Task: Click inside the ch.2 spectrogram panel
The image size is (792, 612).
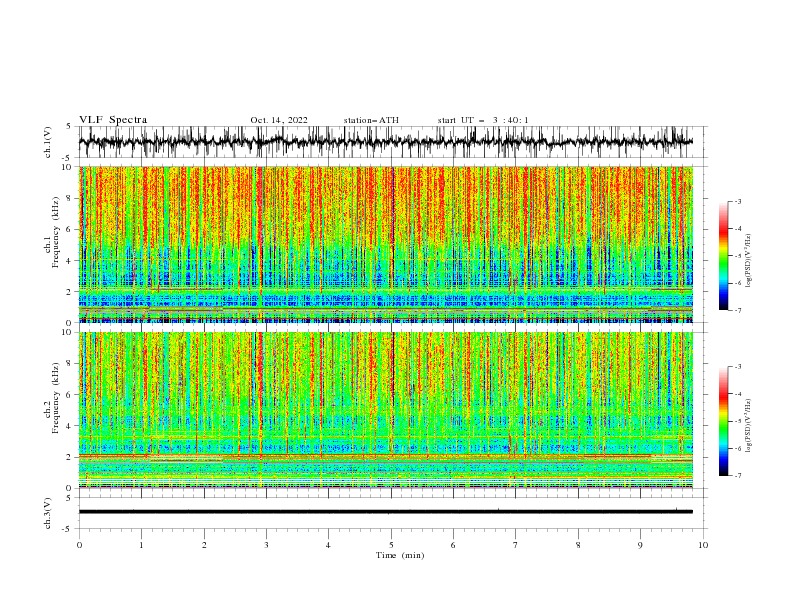Action: click(385, 410)
